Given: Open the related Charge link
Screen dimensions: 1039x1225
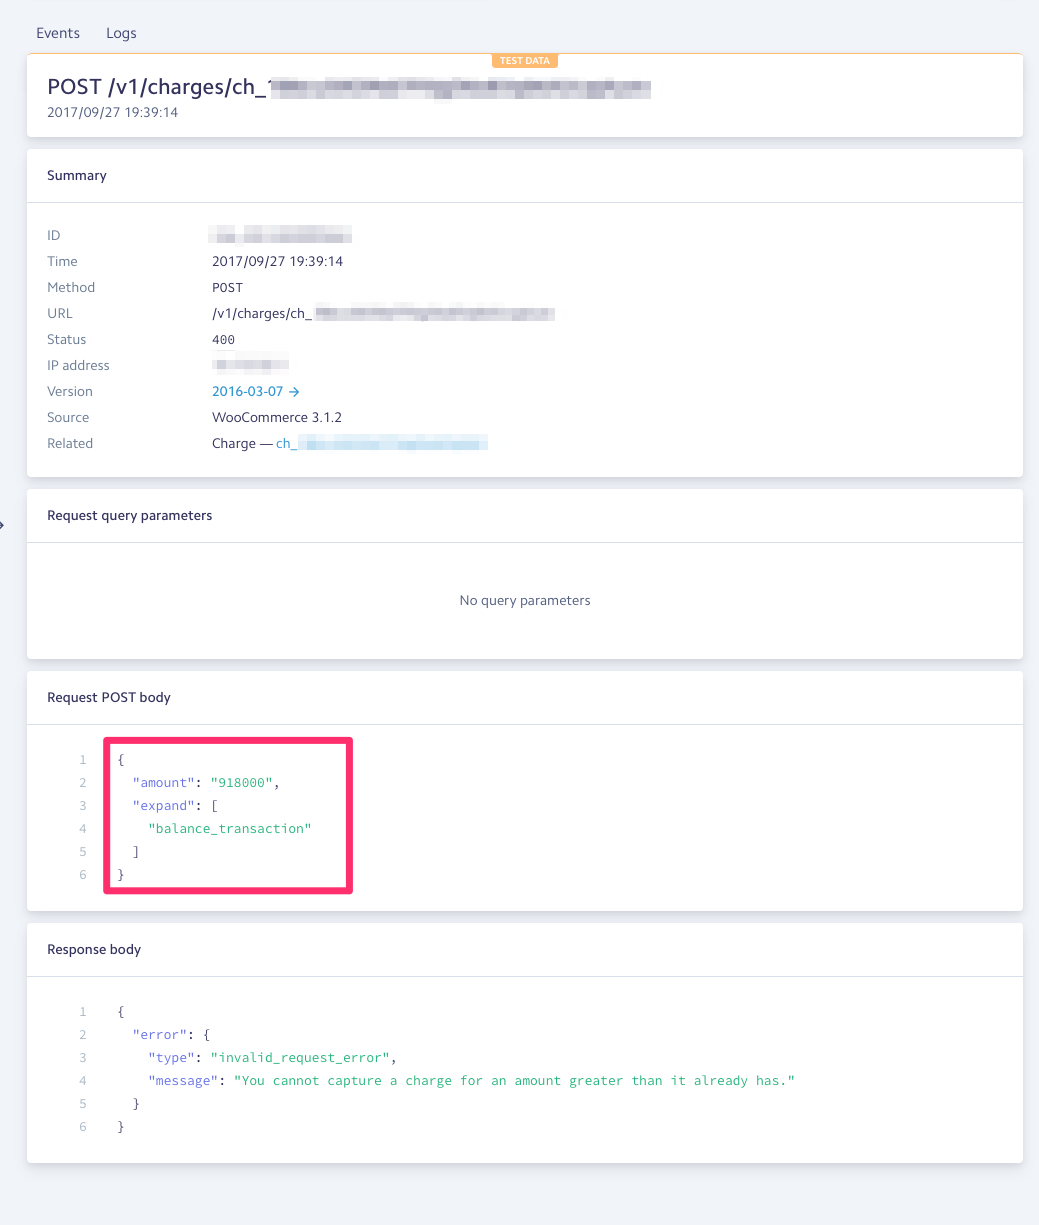Looking at the screenshot, I should pyautogui.click(x=380, y=443).
